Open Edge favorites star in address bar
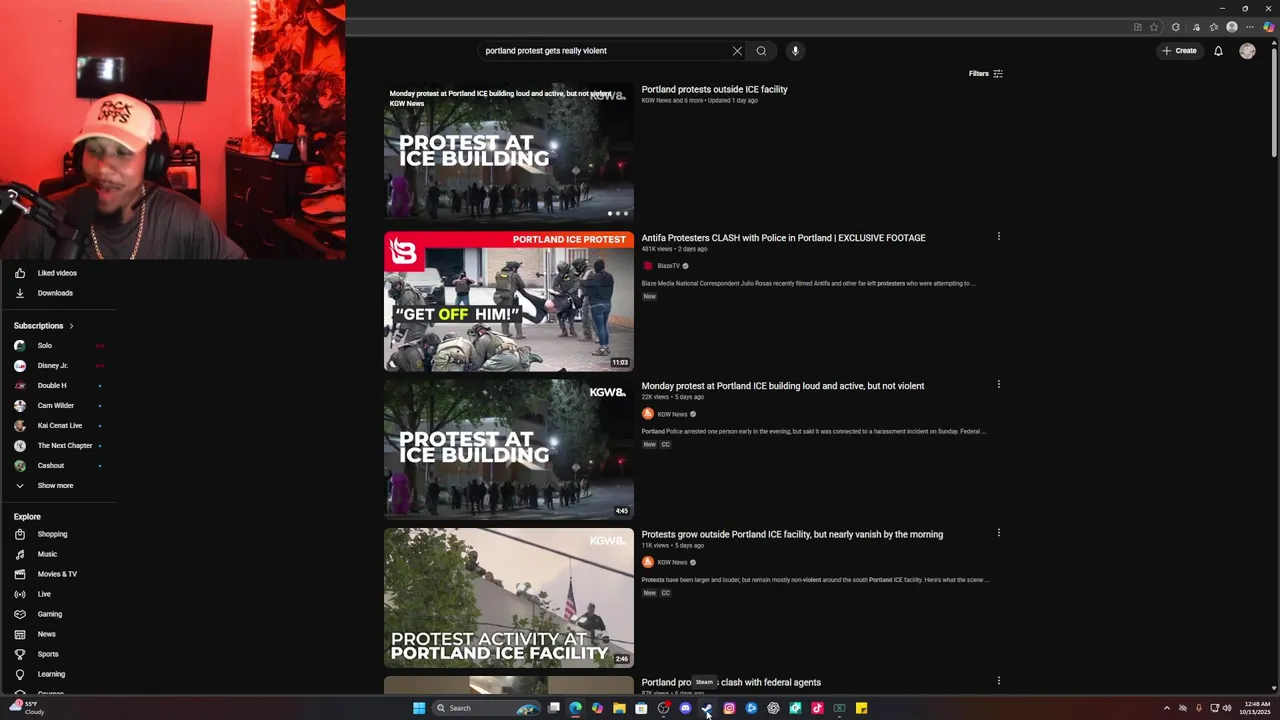The height and width of the screenshot is (720, 1280). [x=1154, y=27]
